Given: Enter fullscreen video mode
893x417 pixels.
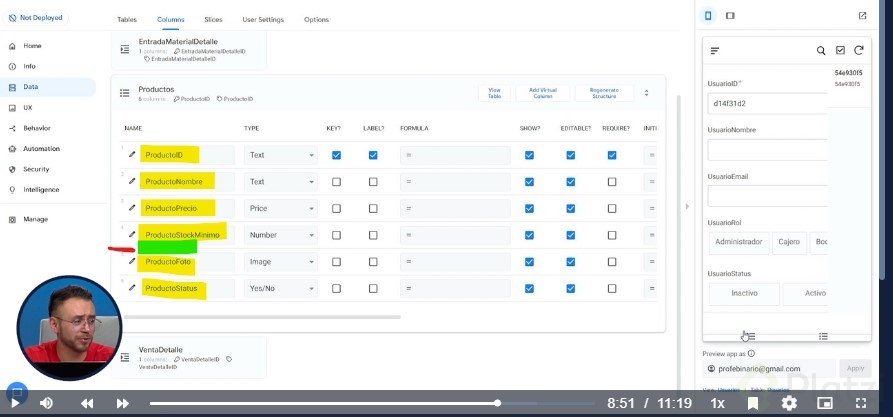Looking at the screenshot, I should tap(861, 403).
